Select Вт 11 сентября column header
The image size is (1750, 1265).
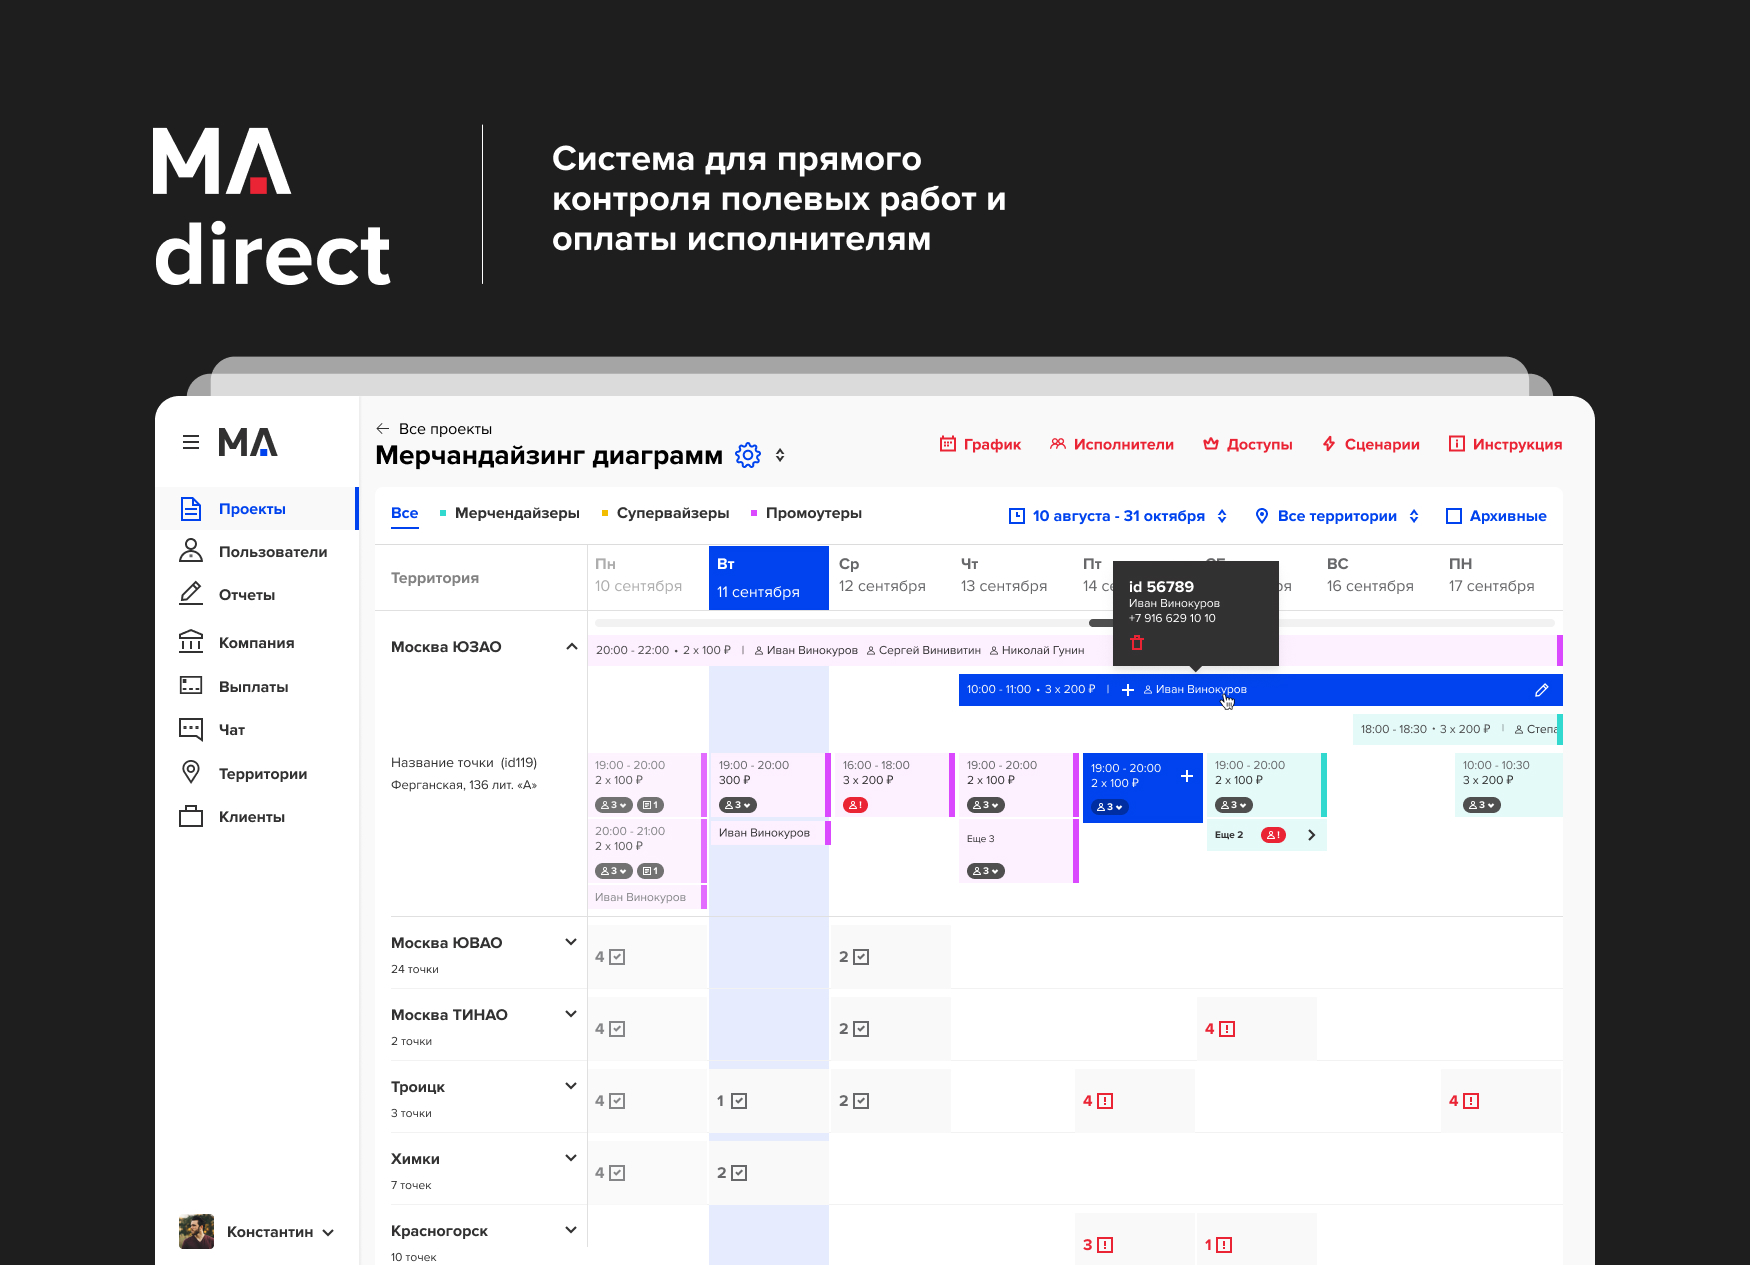pyautogui.click(x=769, y=578)
